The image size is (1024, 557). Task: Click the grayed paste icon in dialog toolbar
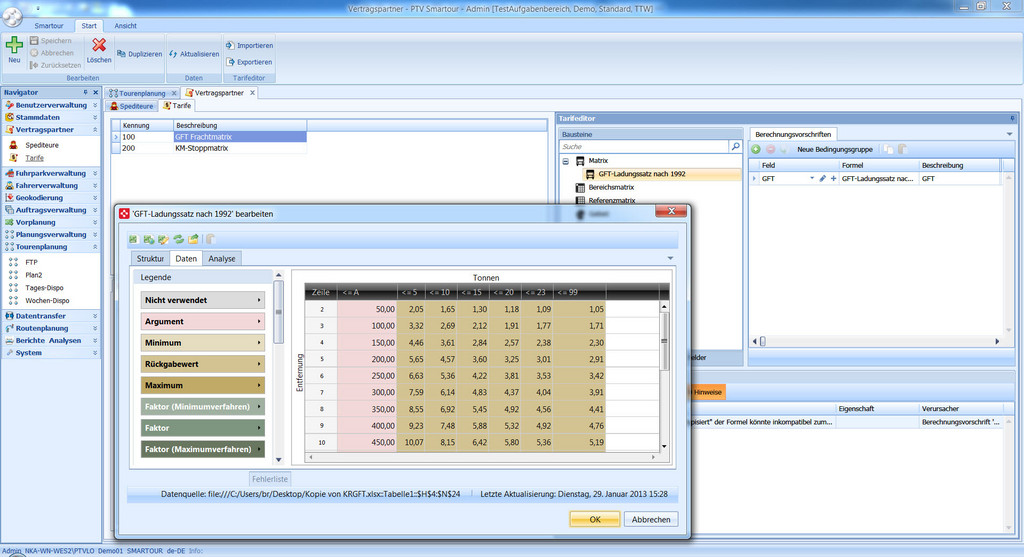(x=210, y=239)
